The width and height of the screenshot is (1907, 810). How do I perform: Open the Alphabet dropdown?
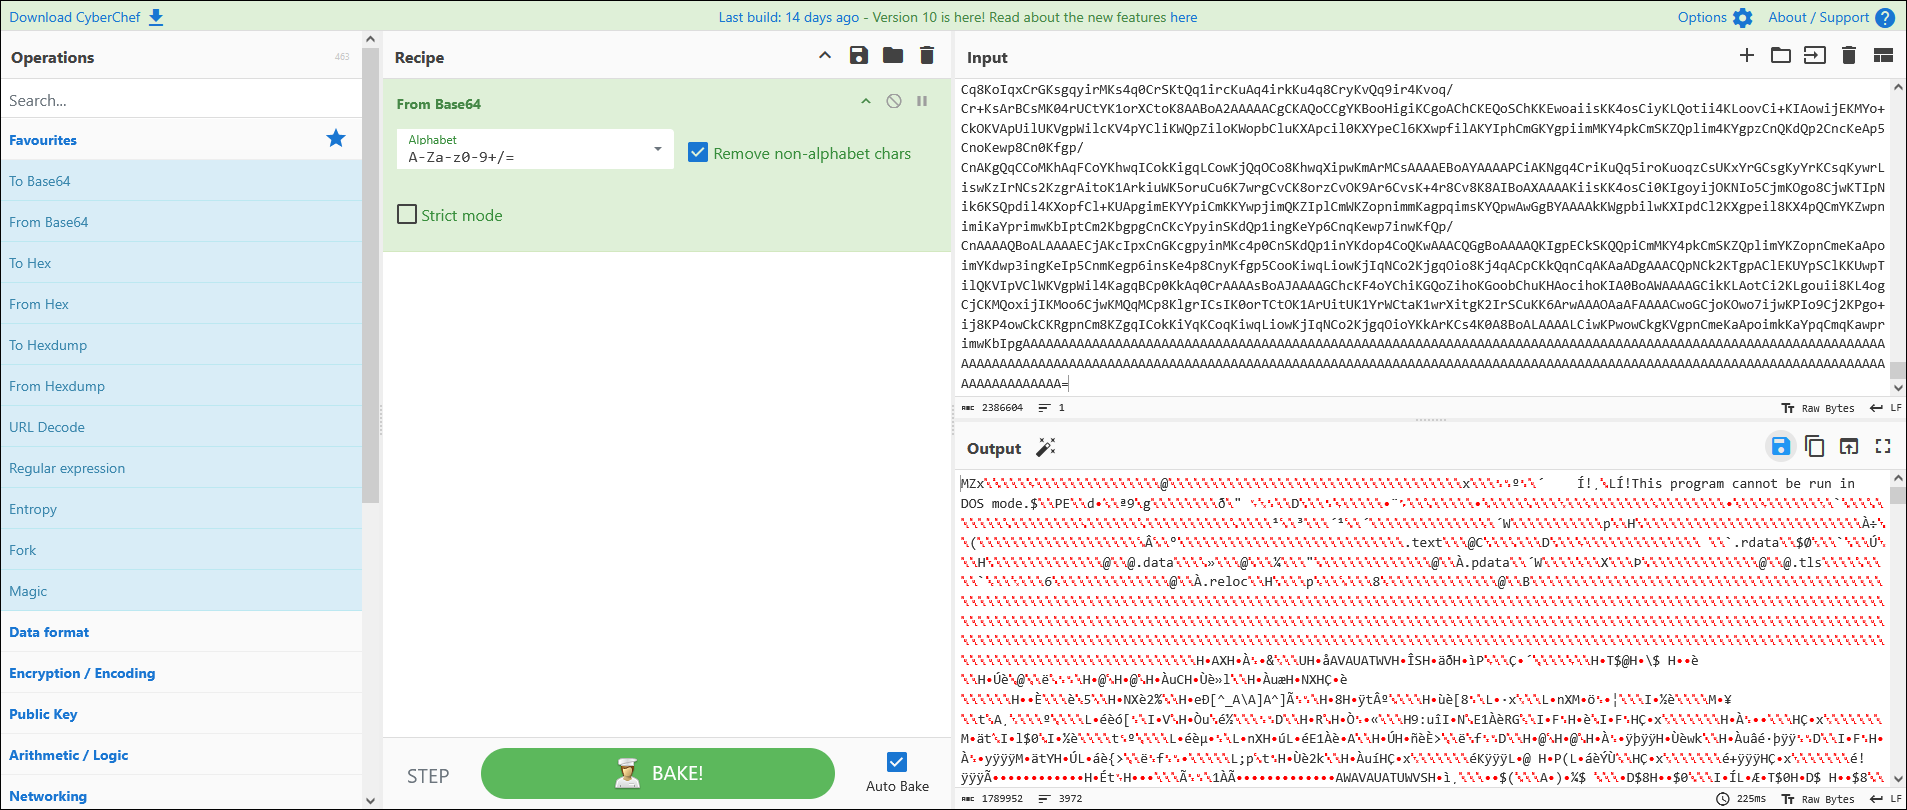pos(535,149)
